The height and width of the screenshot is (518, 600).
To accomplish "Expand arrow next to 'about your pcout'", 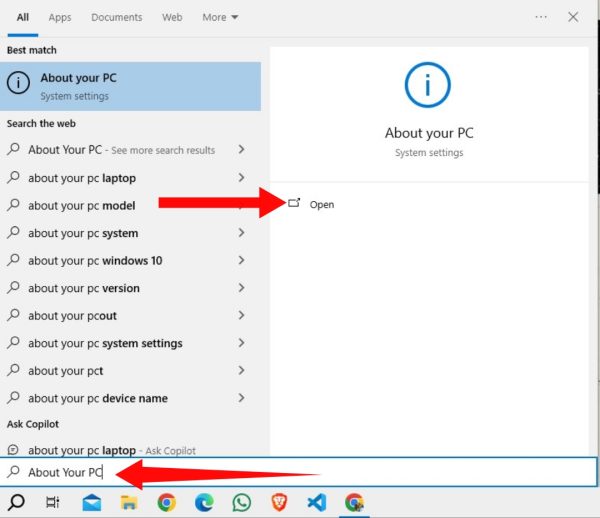I will tap(241, 315).
